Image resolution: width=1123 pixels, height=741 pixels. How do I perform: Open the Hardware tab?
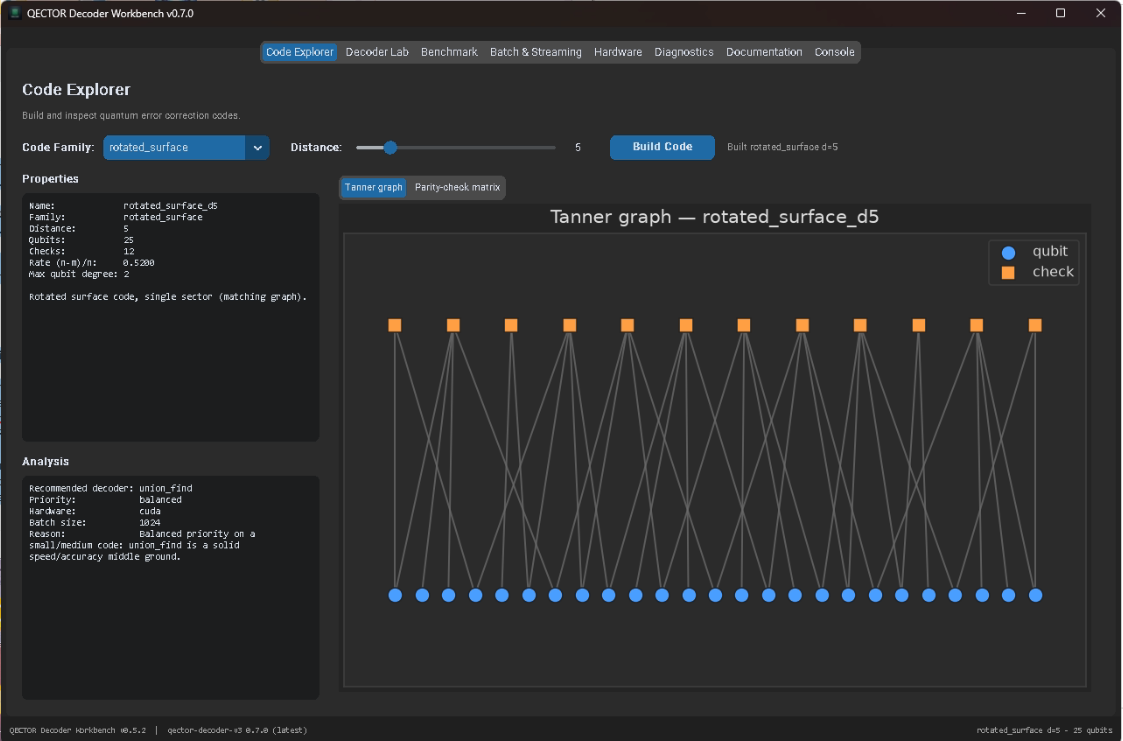[x=618, y=52]
